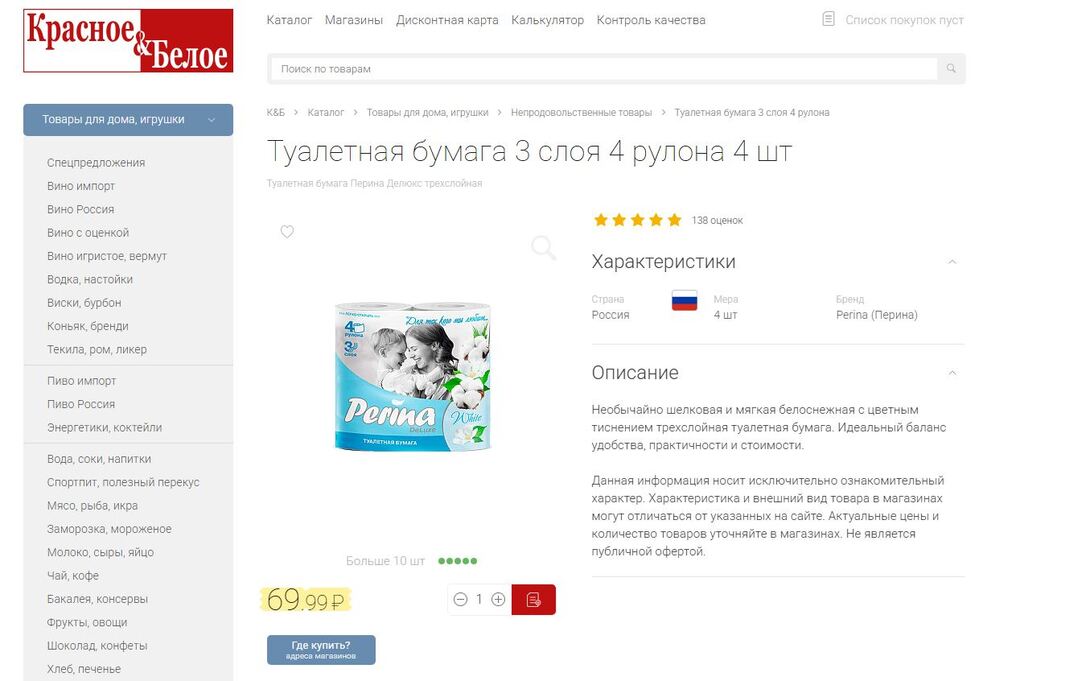1090x681 pixels.
Task: Click the search magnifier button in search bar
Action: point(951,69)
